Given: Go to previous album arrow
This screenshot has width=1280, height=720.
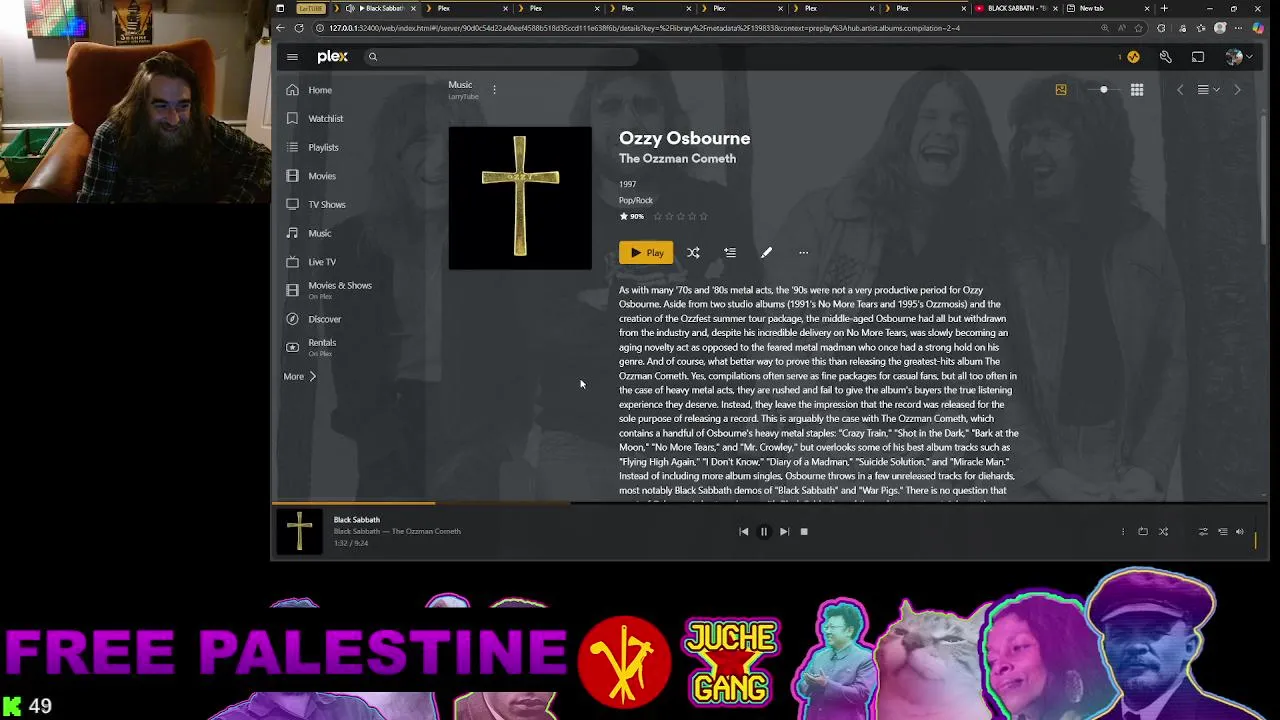Looking at the screenshot, I should pos(1180,90).
